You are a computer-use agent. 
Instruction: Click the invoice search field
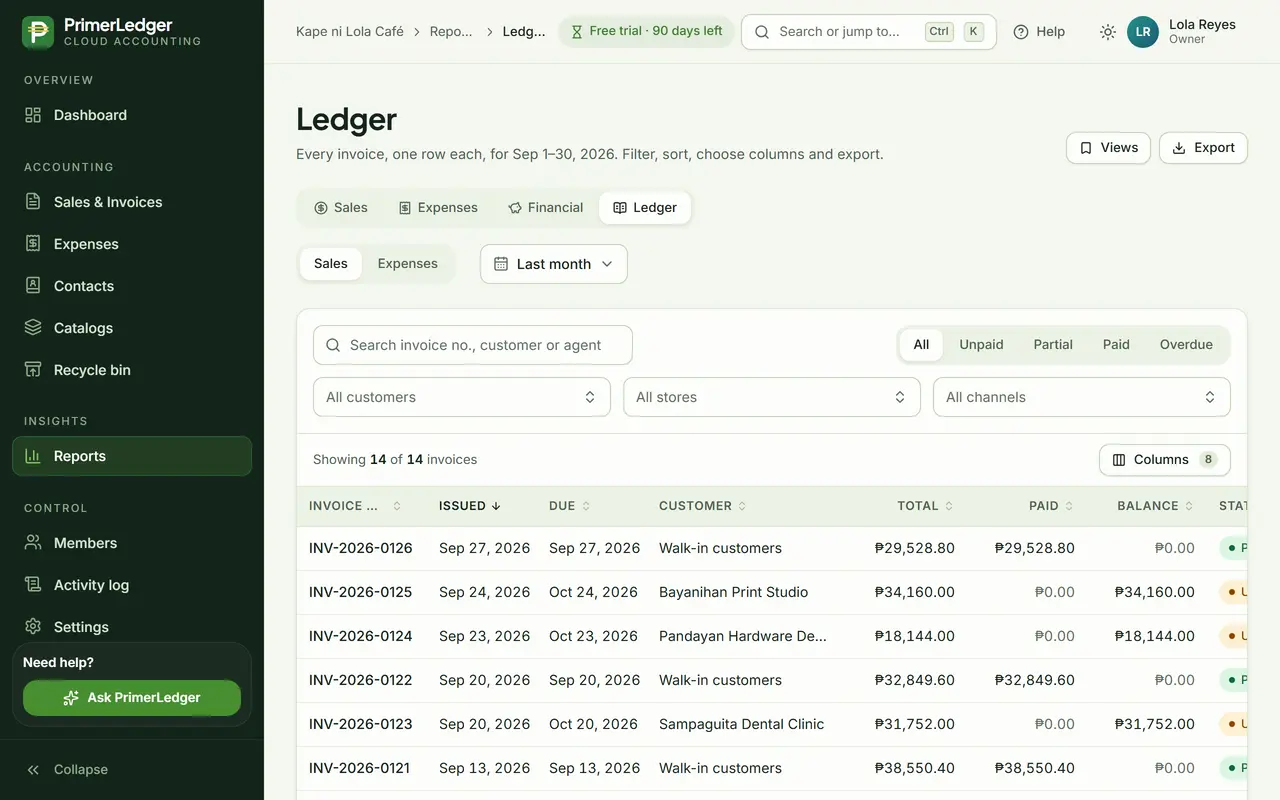[473, 345]
